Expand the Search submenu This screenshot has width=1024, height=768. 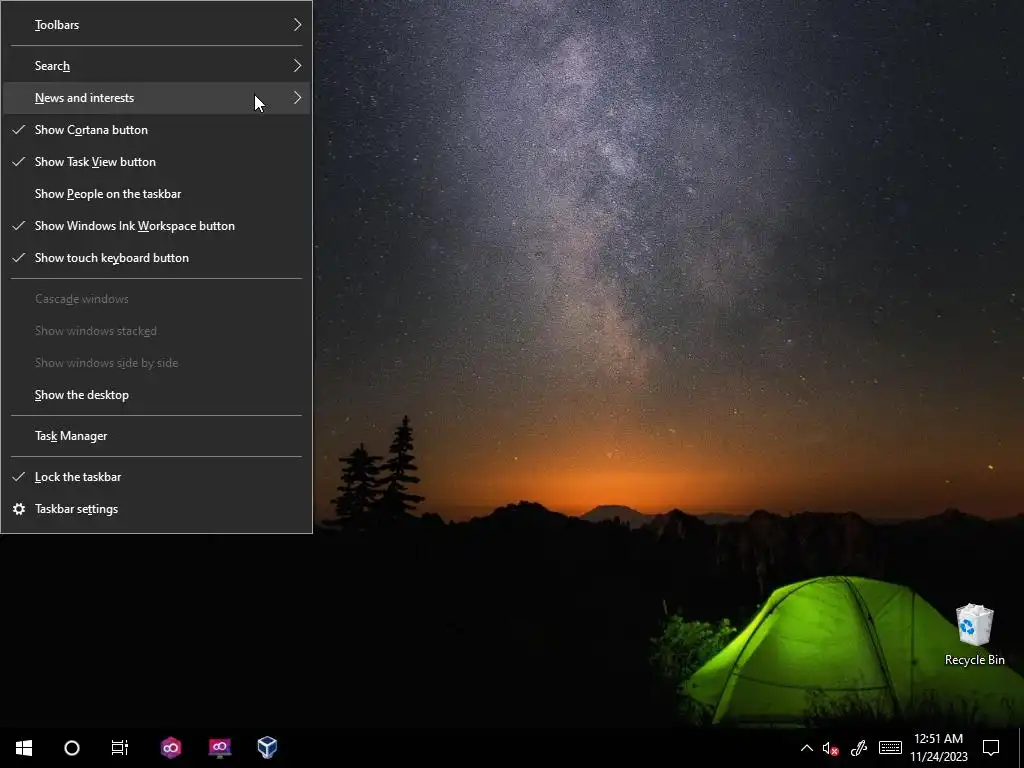[x=157, y=66]
